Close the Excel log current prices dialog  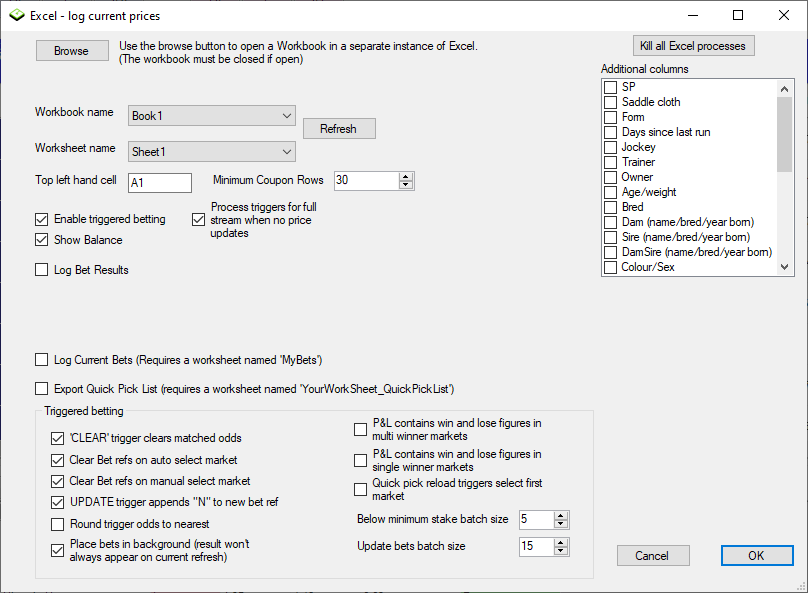784,15
